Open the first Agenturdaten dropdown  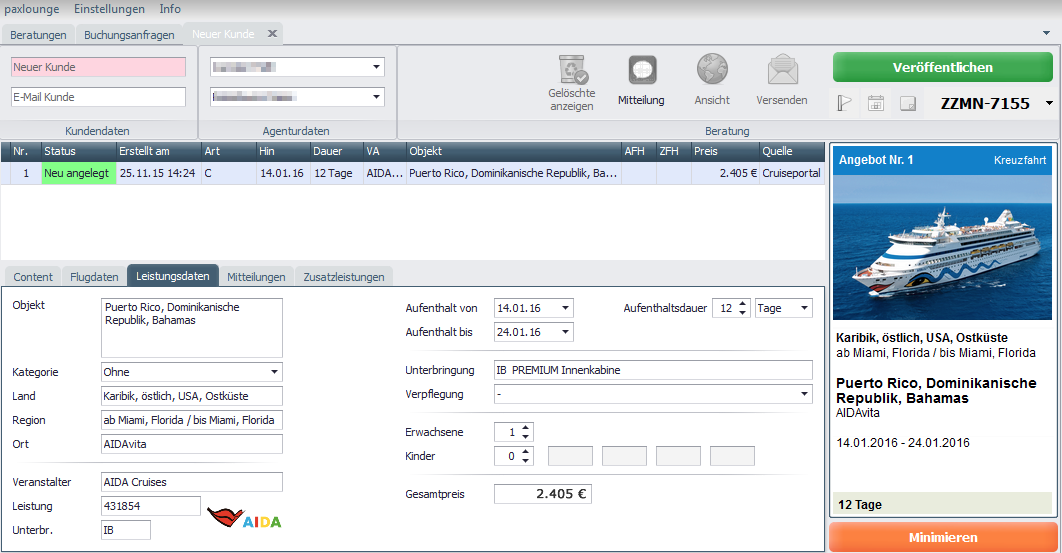(376, 67)
